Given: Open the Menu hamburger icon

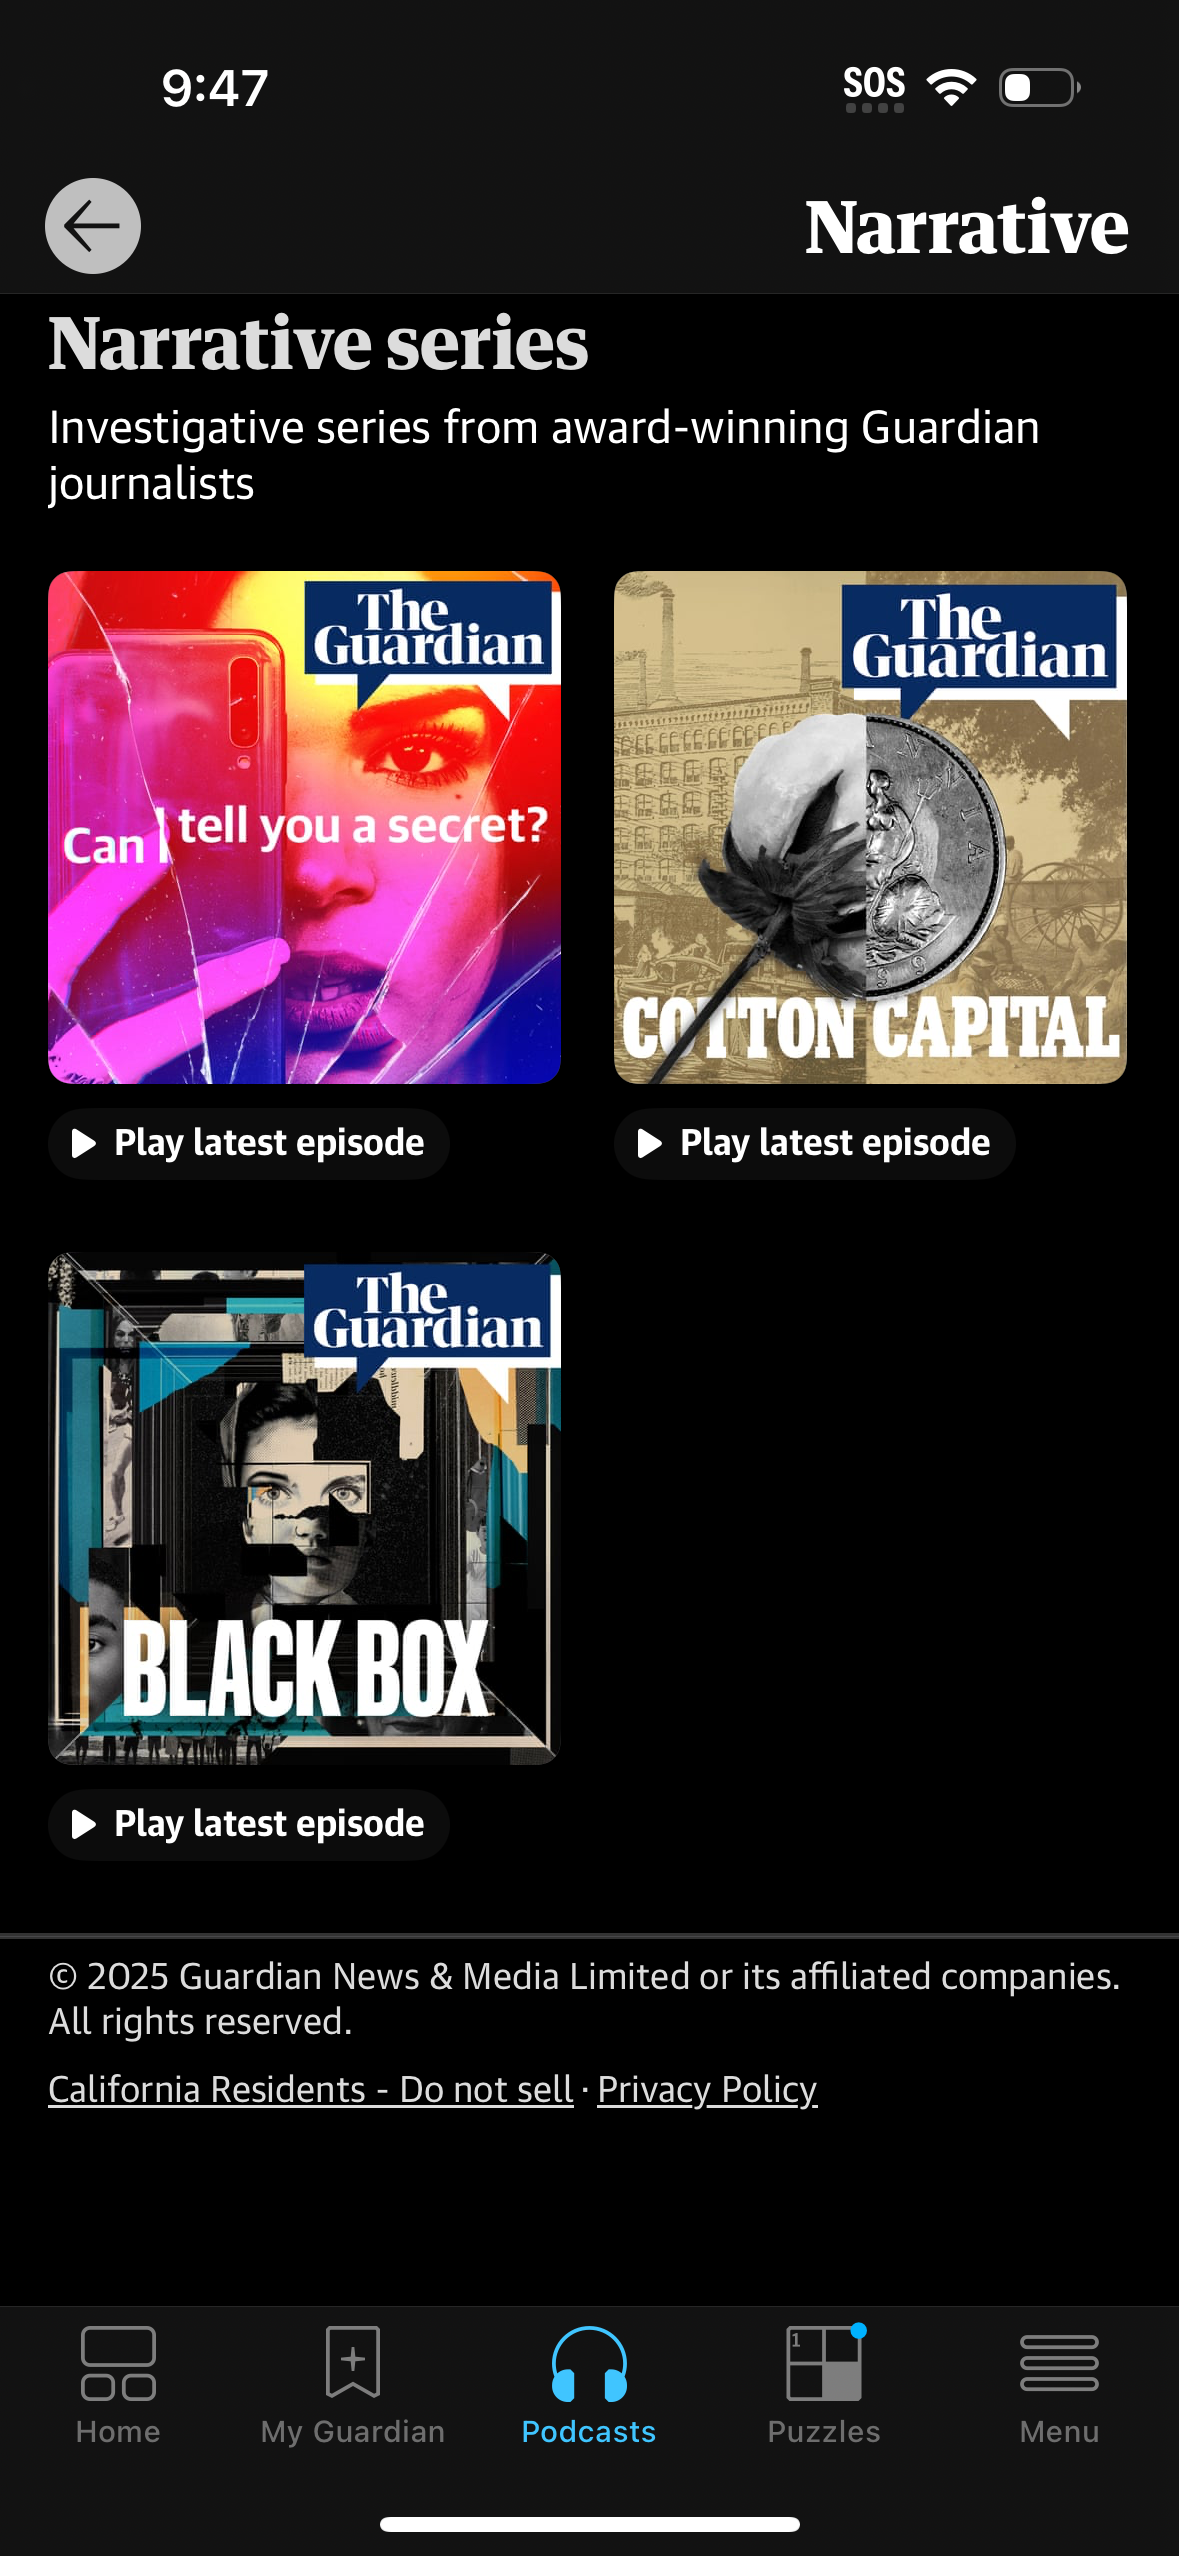Looking at the screenshot, I should 1059,2362.
